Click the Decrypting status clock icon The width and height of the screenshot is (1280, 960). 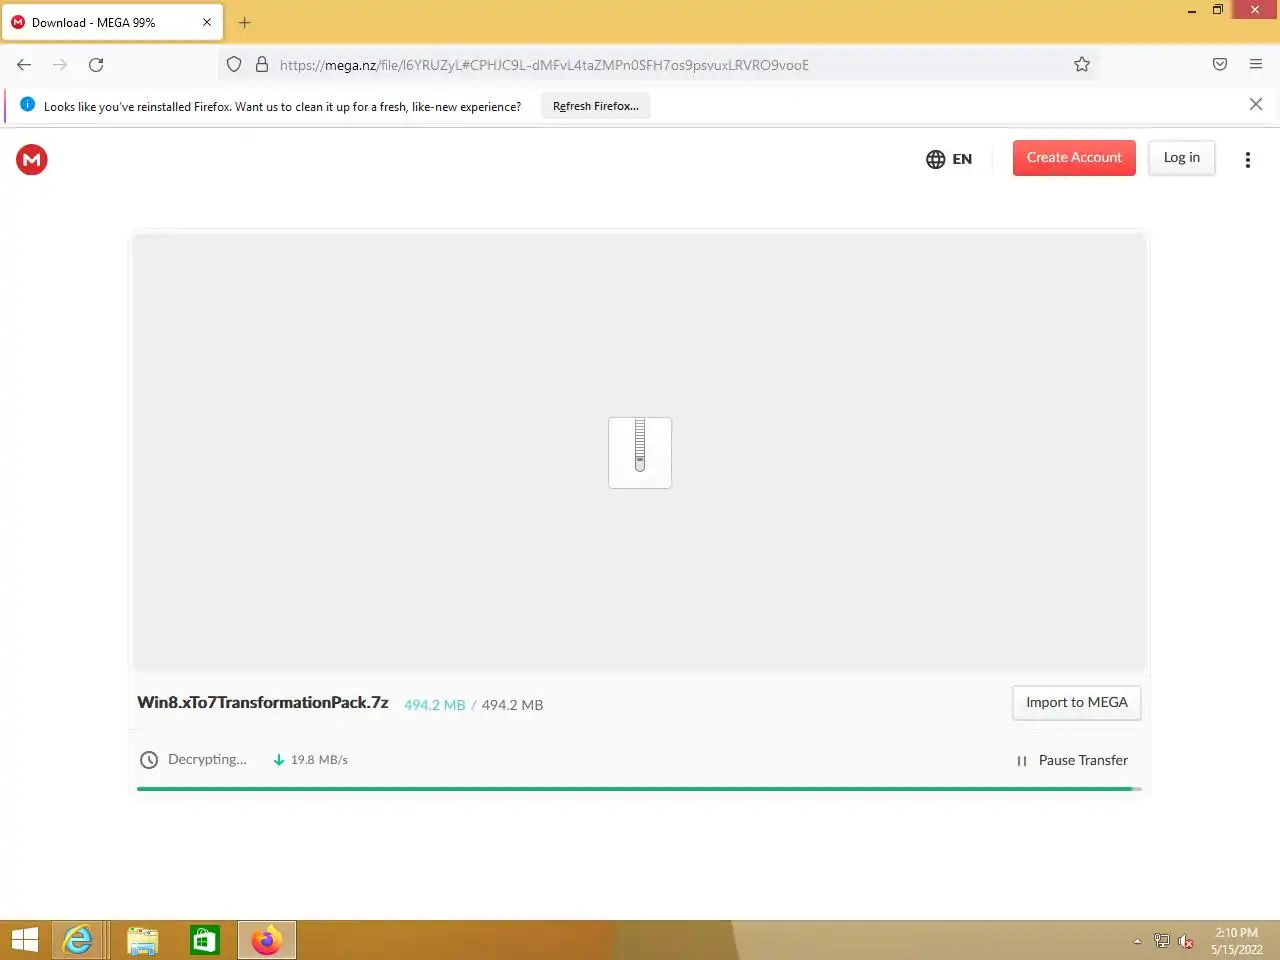point(149,760)
